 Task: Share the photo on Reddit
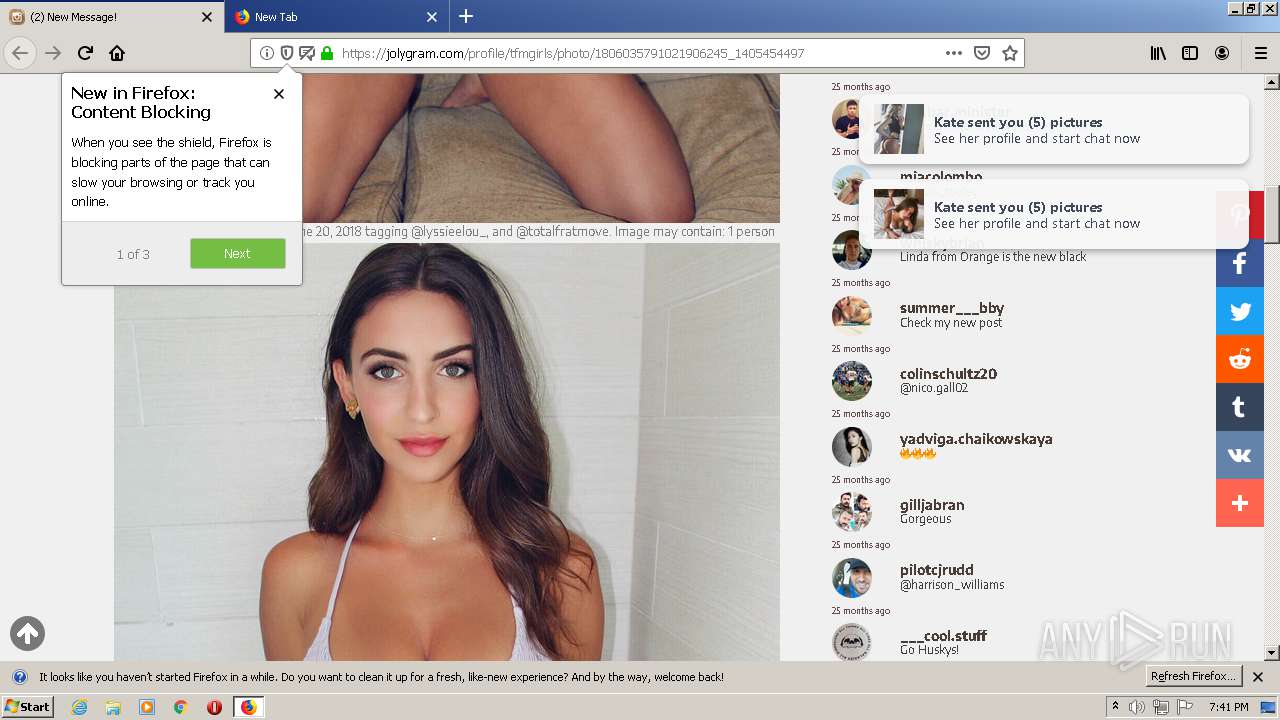click(1240, 360)
